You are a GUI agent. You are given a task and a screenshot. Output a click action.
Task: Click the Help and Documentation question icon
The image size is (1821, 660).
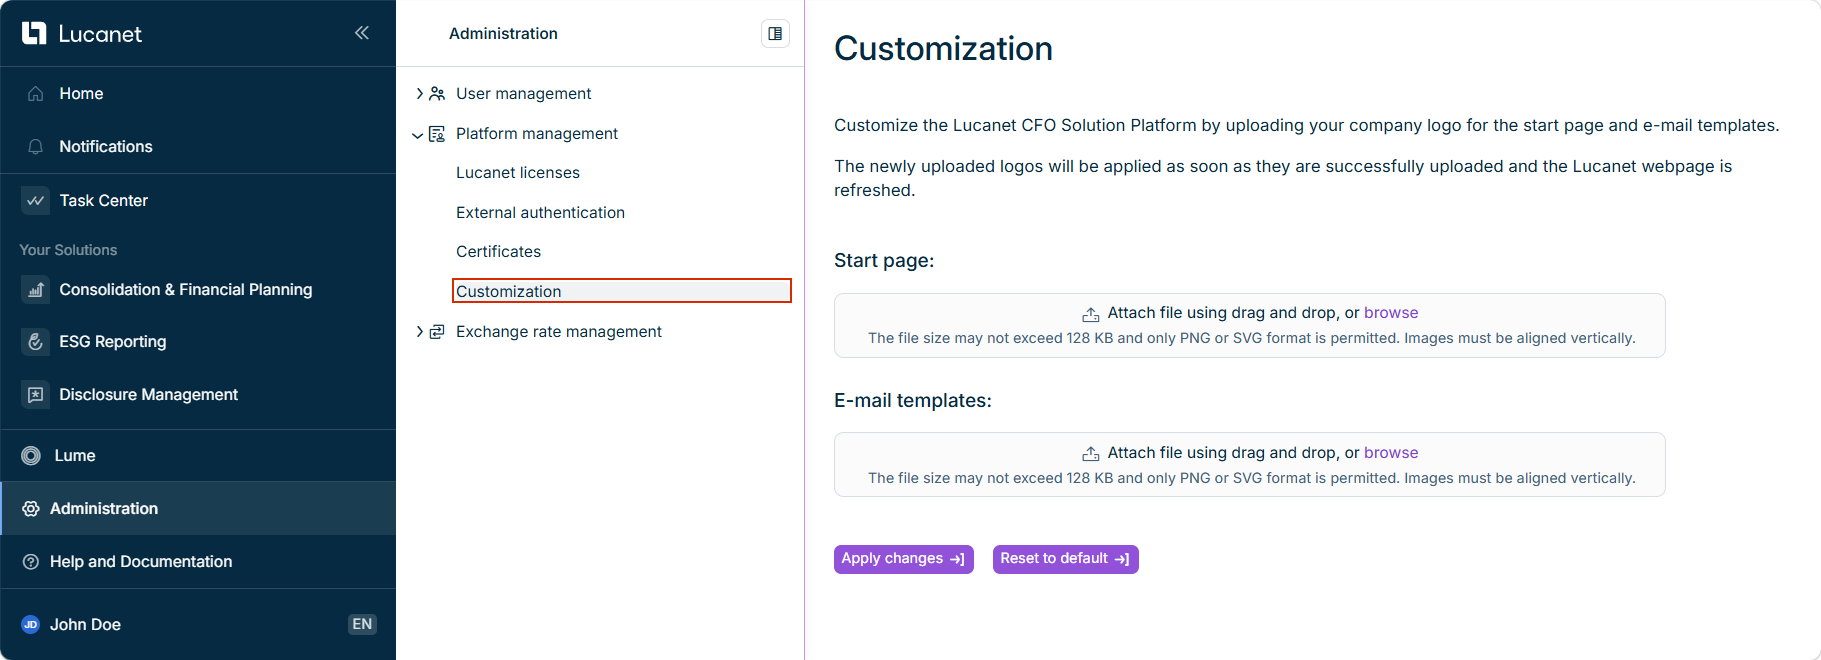click(x=31, y=562)
